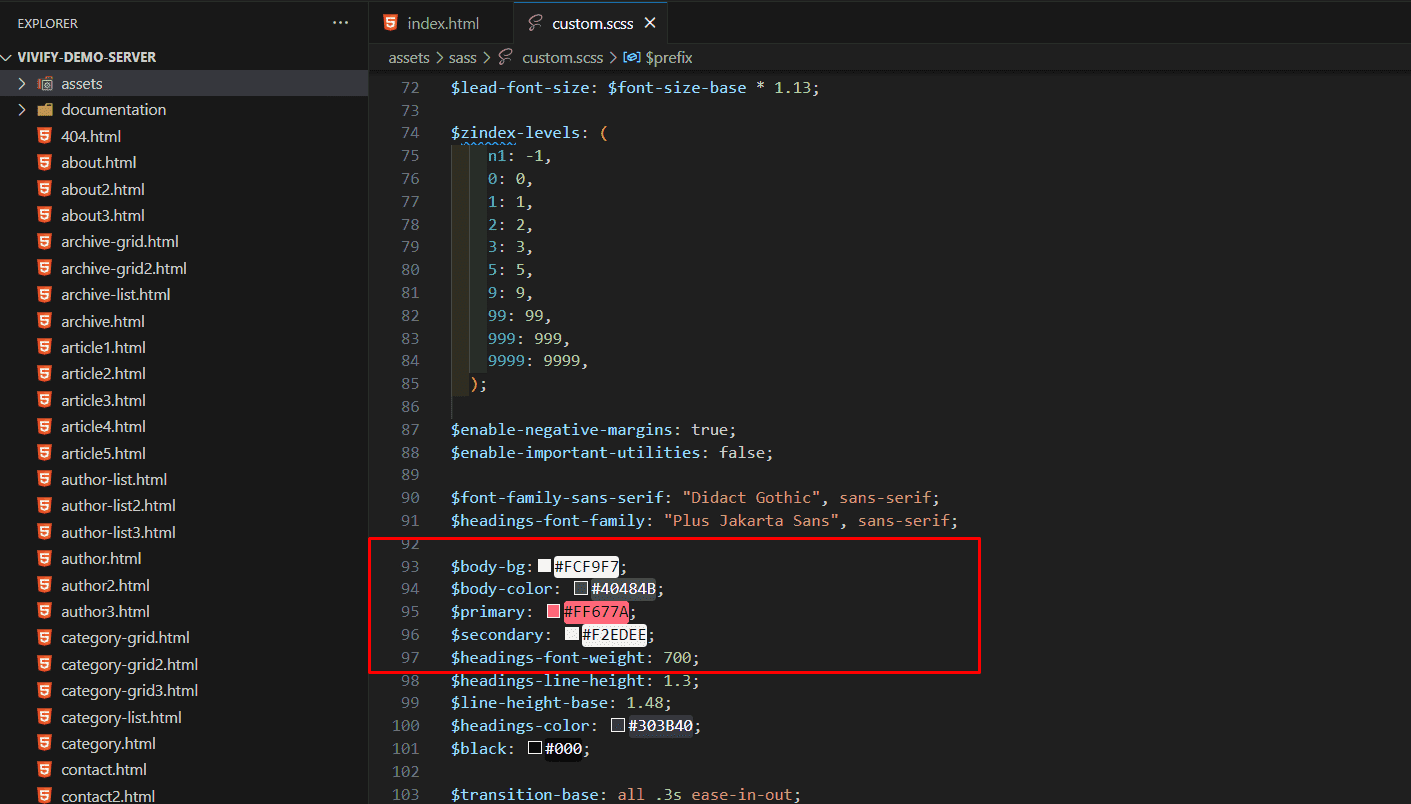Viewport: 1411px width, 804px height.
Task: Open color picker for $body-bg #FCF9F7
Action: [x=544, y=566]
